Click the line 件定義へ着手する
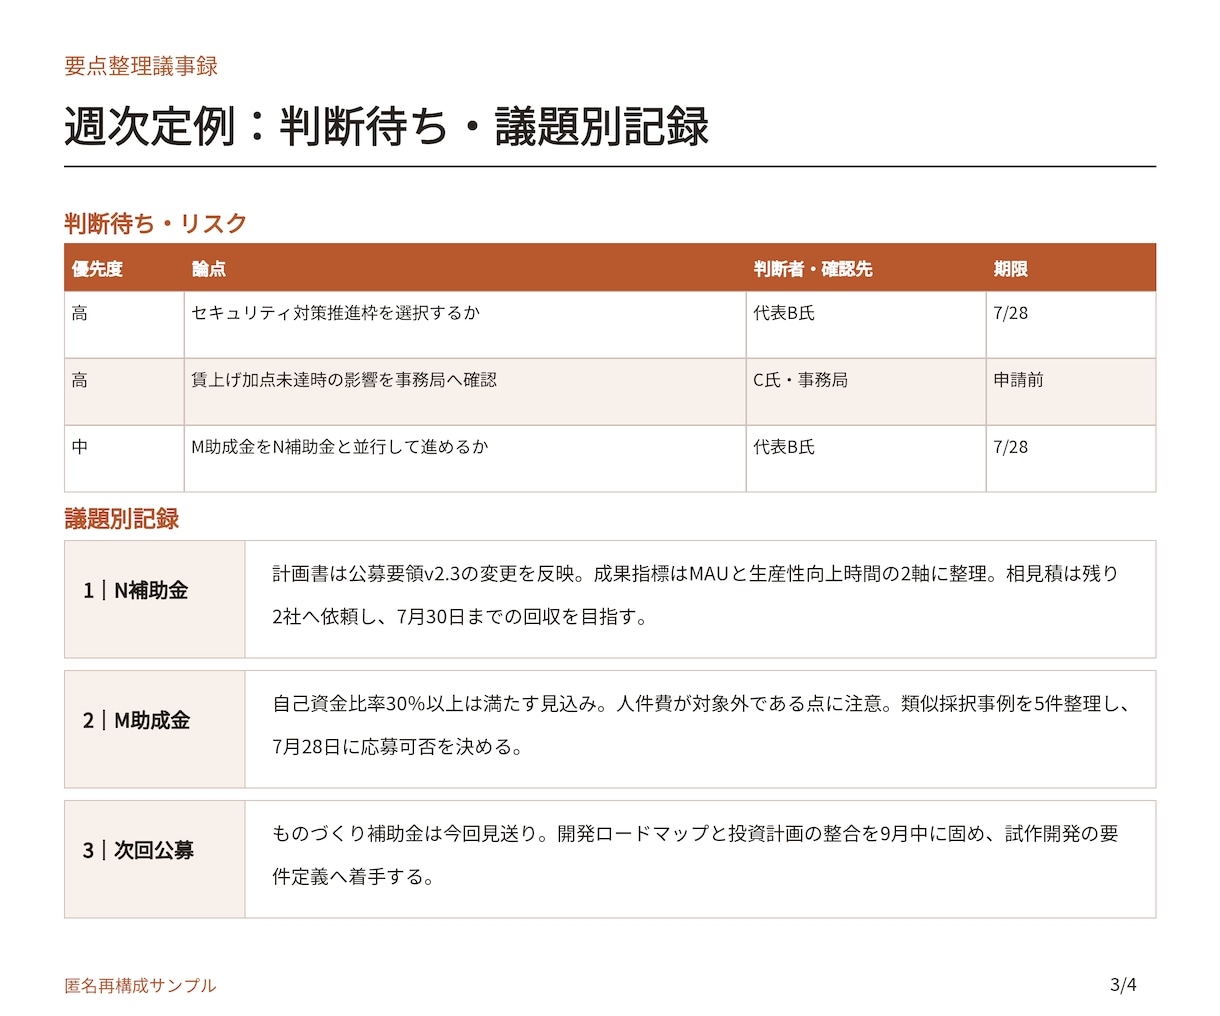1220x1016 pixels. tap(354, 877)
